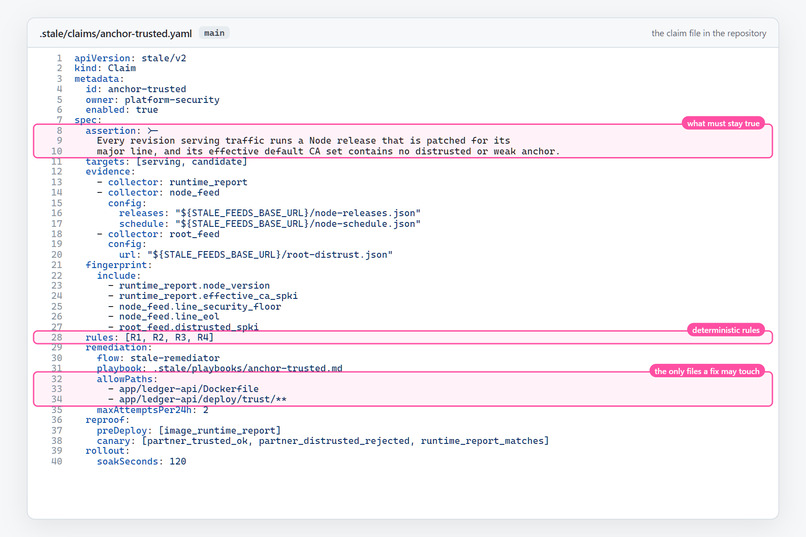806x537 pixels.
Task: Click the 'evidence:' line
Action: (111, 172)
